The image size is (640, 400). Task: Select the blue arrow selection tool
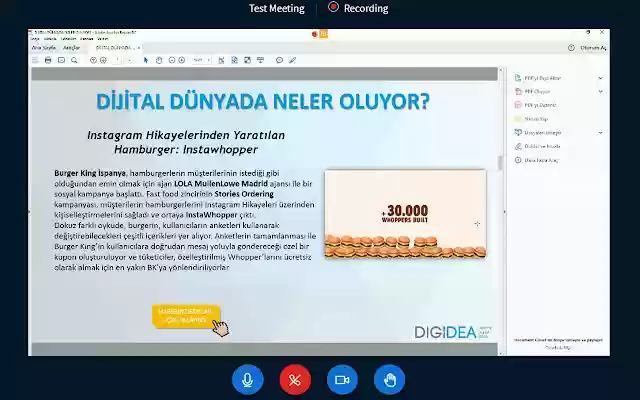point(146,60)
